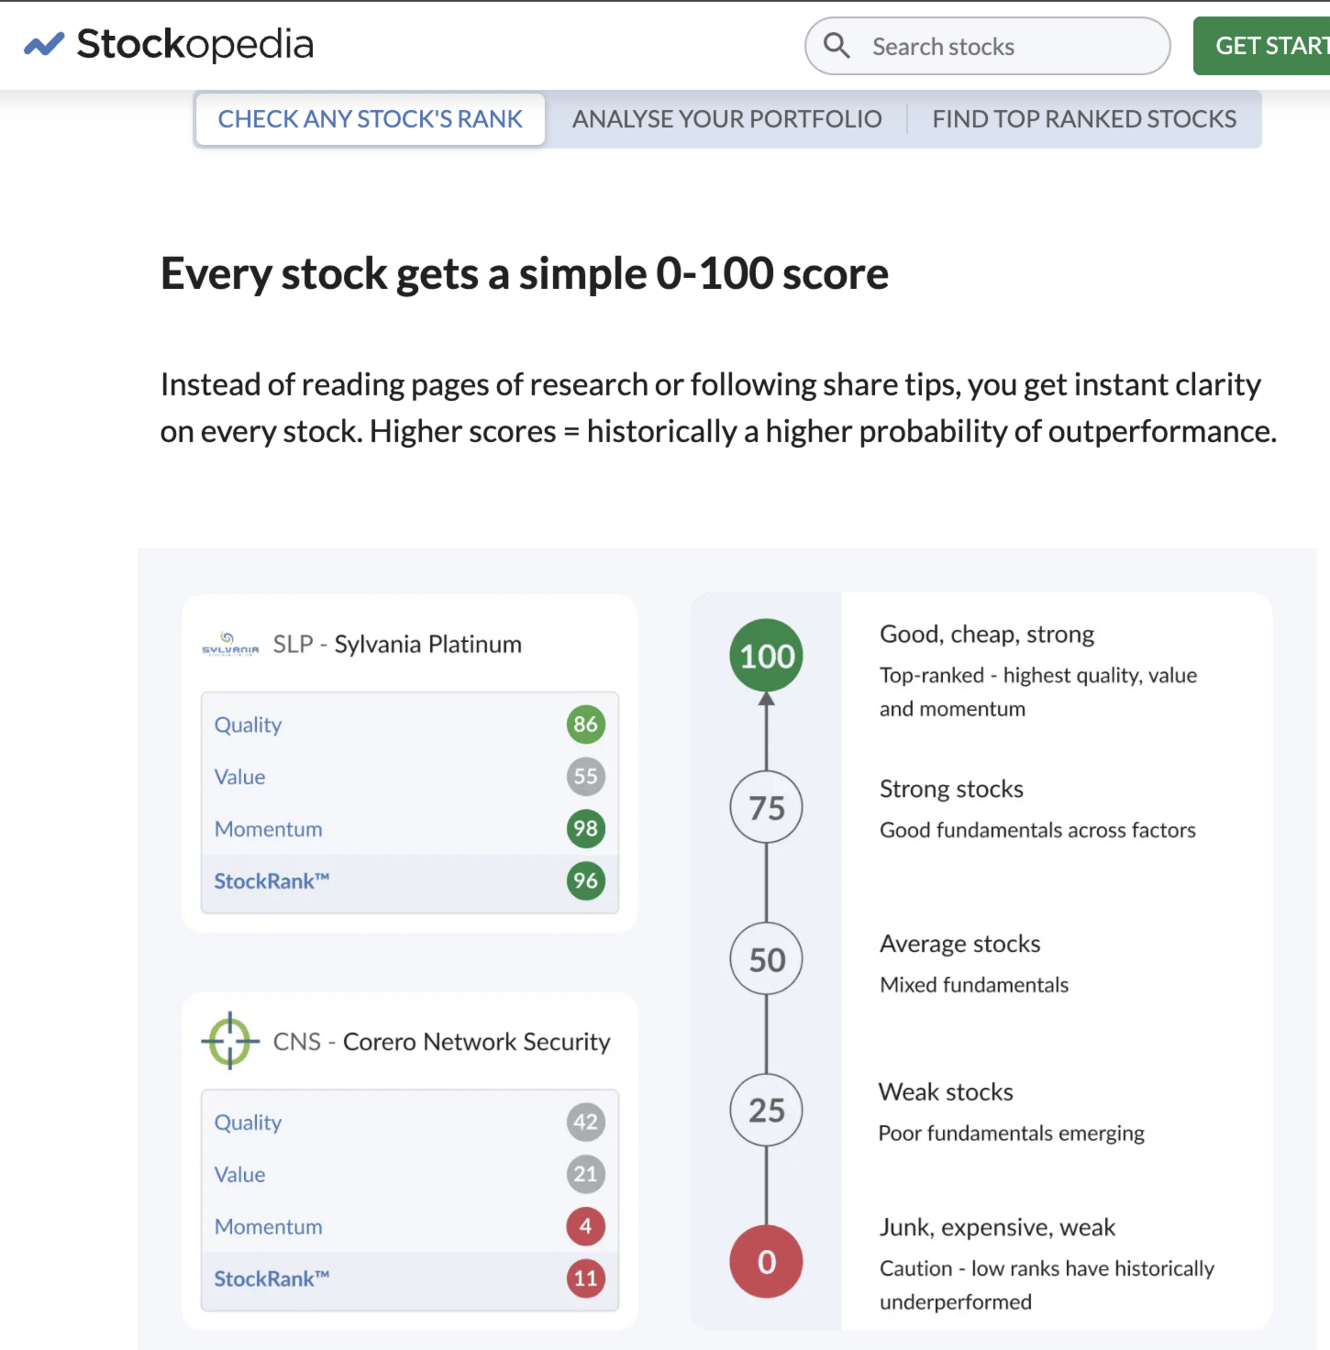Click the 'SLP - Sylvania Platinum' title

click(x=397, y=644)
